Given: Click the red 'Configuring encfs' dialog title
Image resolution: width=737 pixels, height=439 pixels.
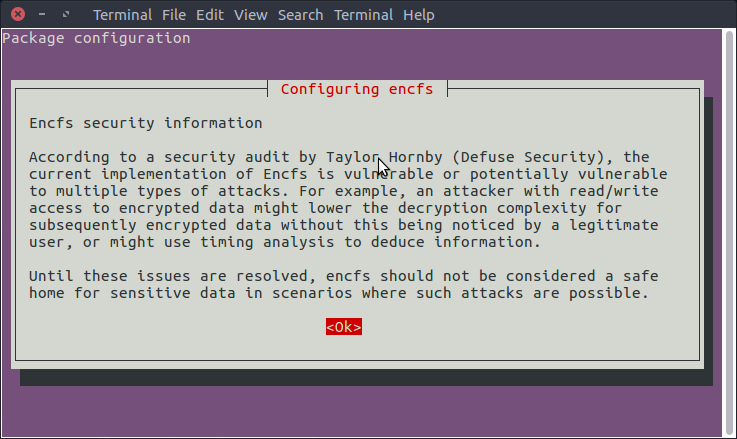Looking at the screenshot, I should (x=357, y=89).
